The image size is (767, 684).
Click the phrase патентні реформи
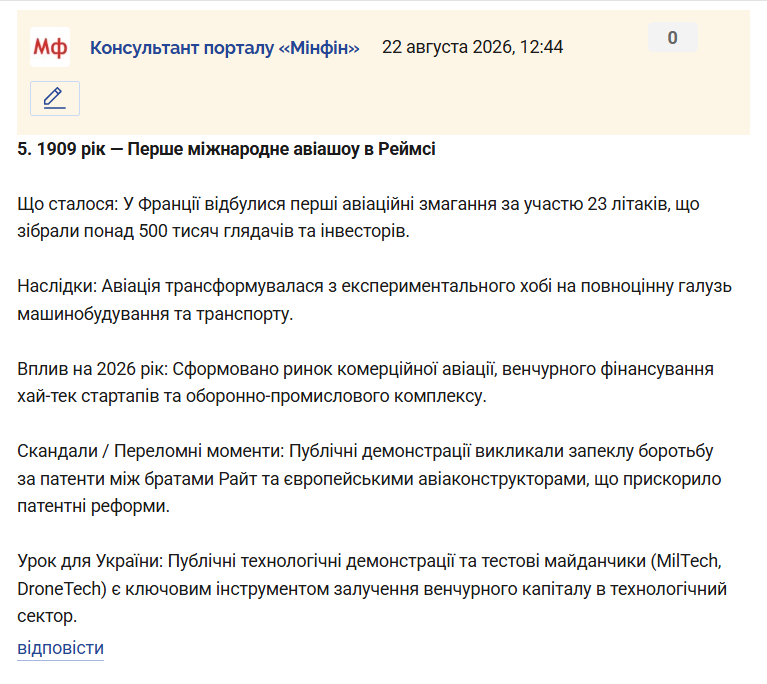[x=91, y=506]
